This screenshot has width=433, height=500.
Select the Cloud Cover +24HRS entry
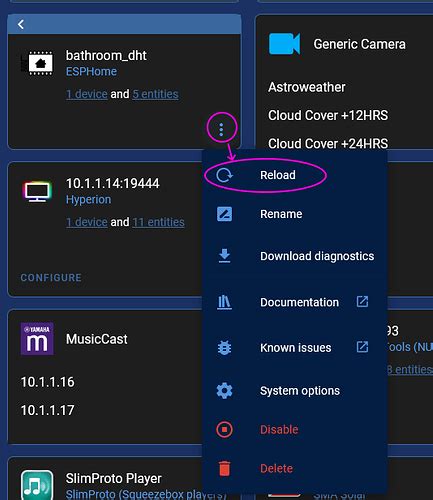coord(328,144)
